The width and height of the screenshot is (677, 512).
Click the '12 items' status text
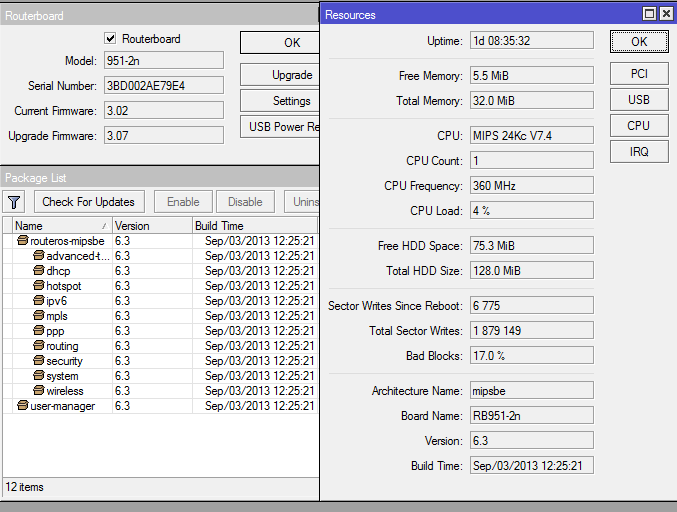[25, 487]
